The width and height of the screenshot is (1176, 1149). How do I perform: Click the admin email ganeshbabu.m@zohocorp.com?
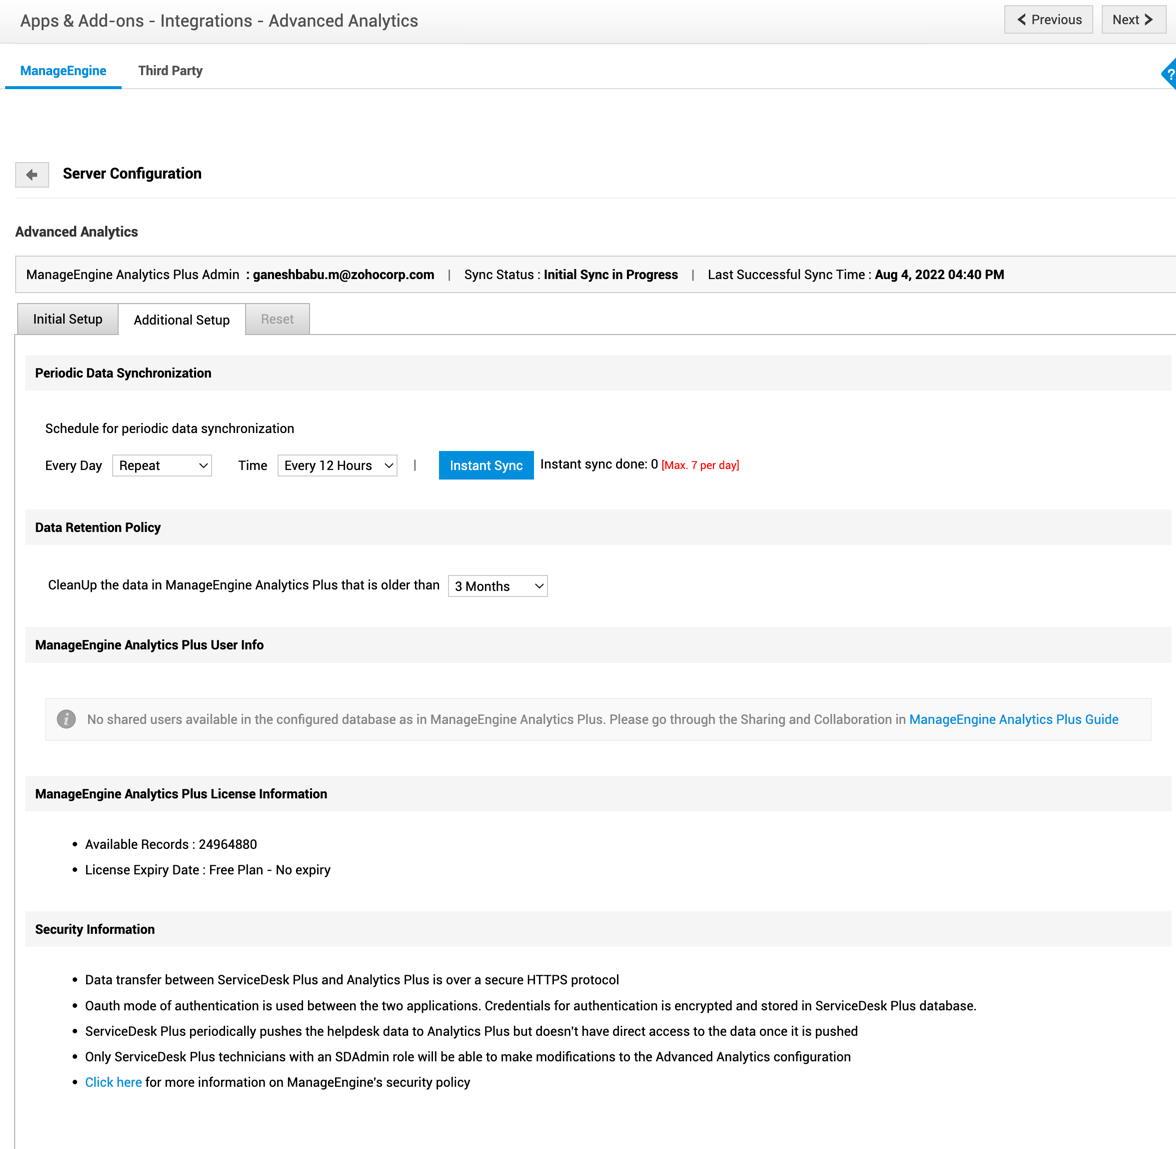coord(343,275)
